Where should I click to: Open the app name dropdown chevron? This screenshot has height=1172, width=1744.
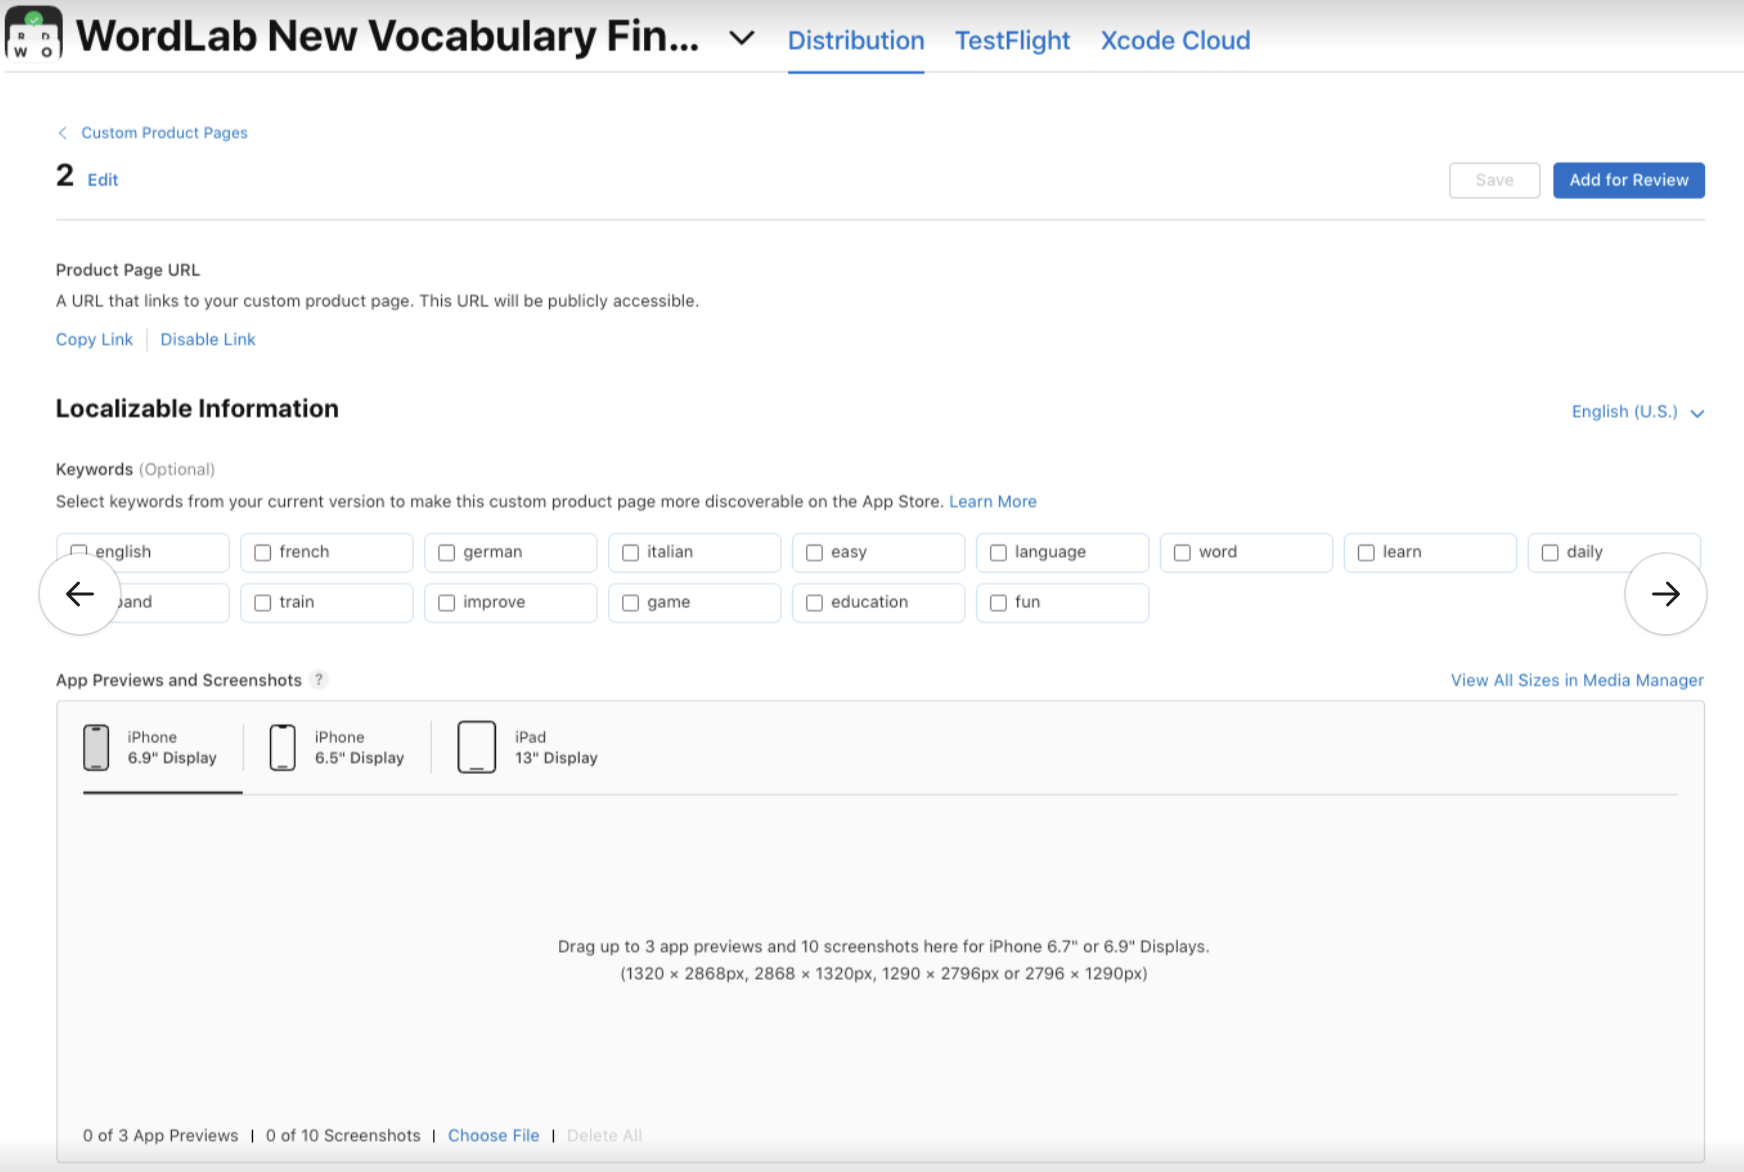(x=741, y=38)
